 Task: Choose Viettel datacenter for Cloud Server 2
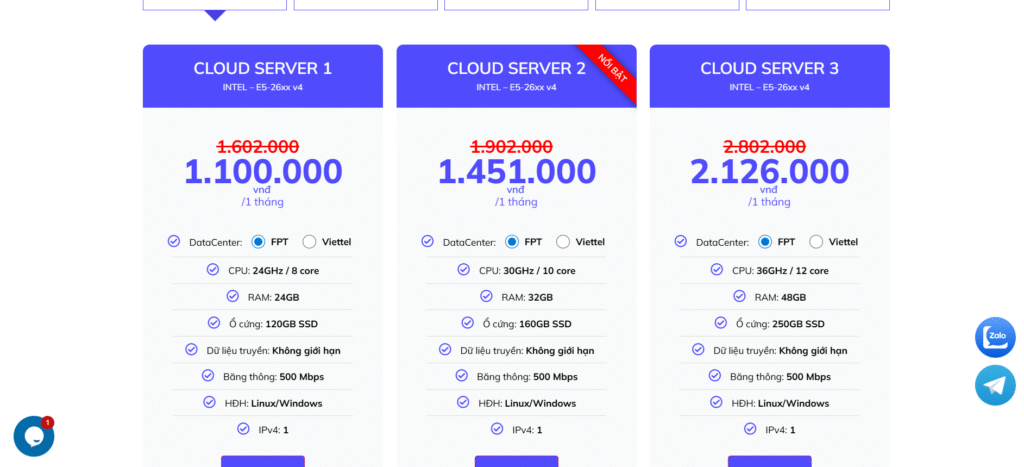coord(563,242)
